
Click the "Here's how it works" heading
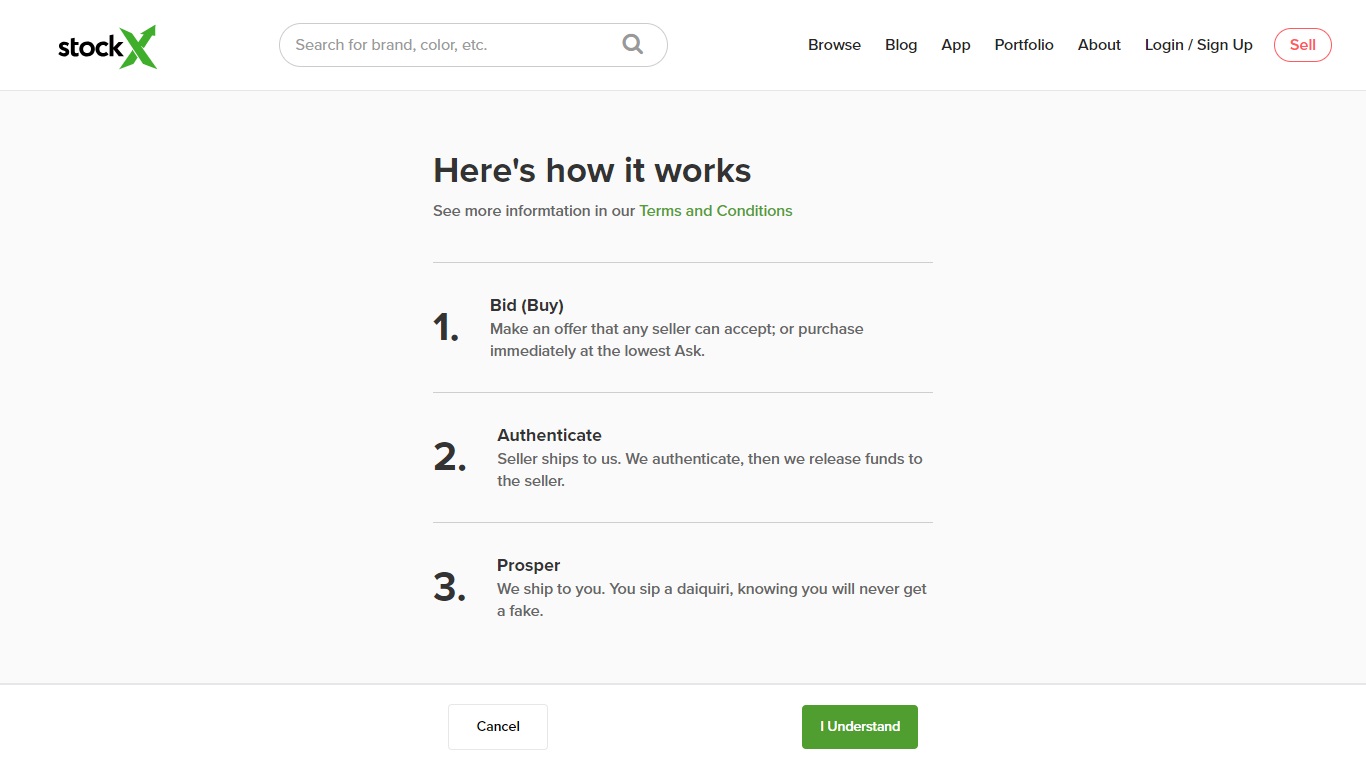tap(591, 170)
